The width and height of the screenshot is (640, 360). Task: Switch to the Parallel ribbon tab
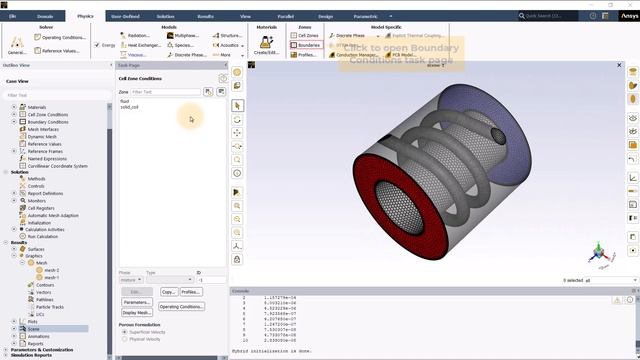click(285, 16)
